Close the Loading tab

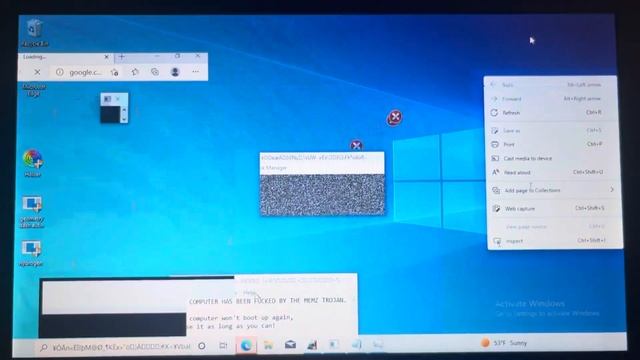pos(107,57)
